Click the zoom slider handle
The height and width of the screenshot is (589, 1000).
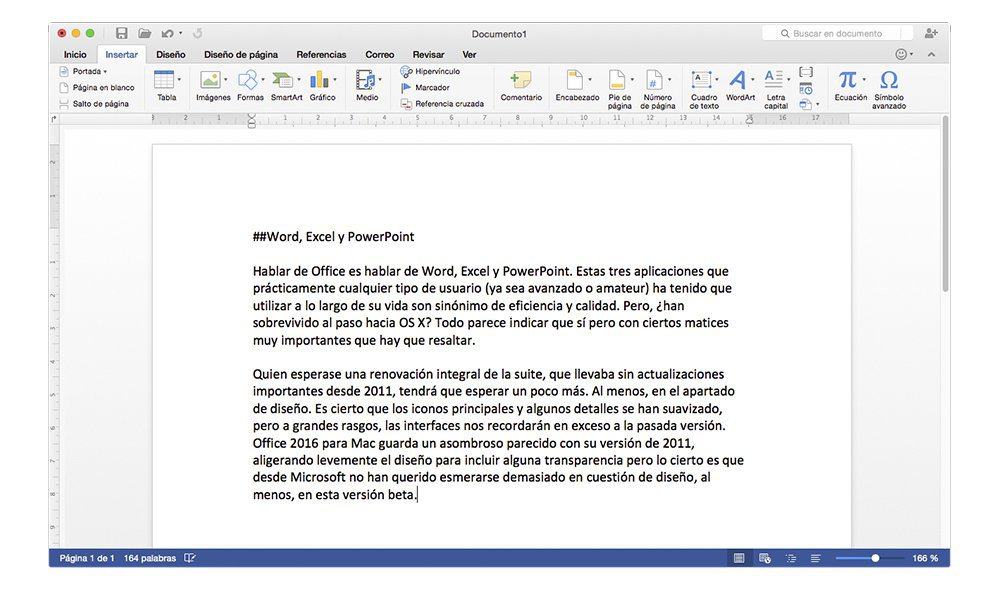876,558
